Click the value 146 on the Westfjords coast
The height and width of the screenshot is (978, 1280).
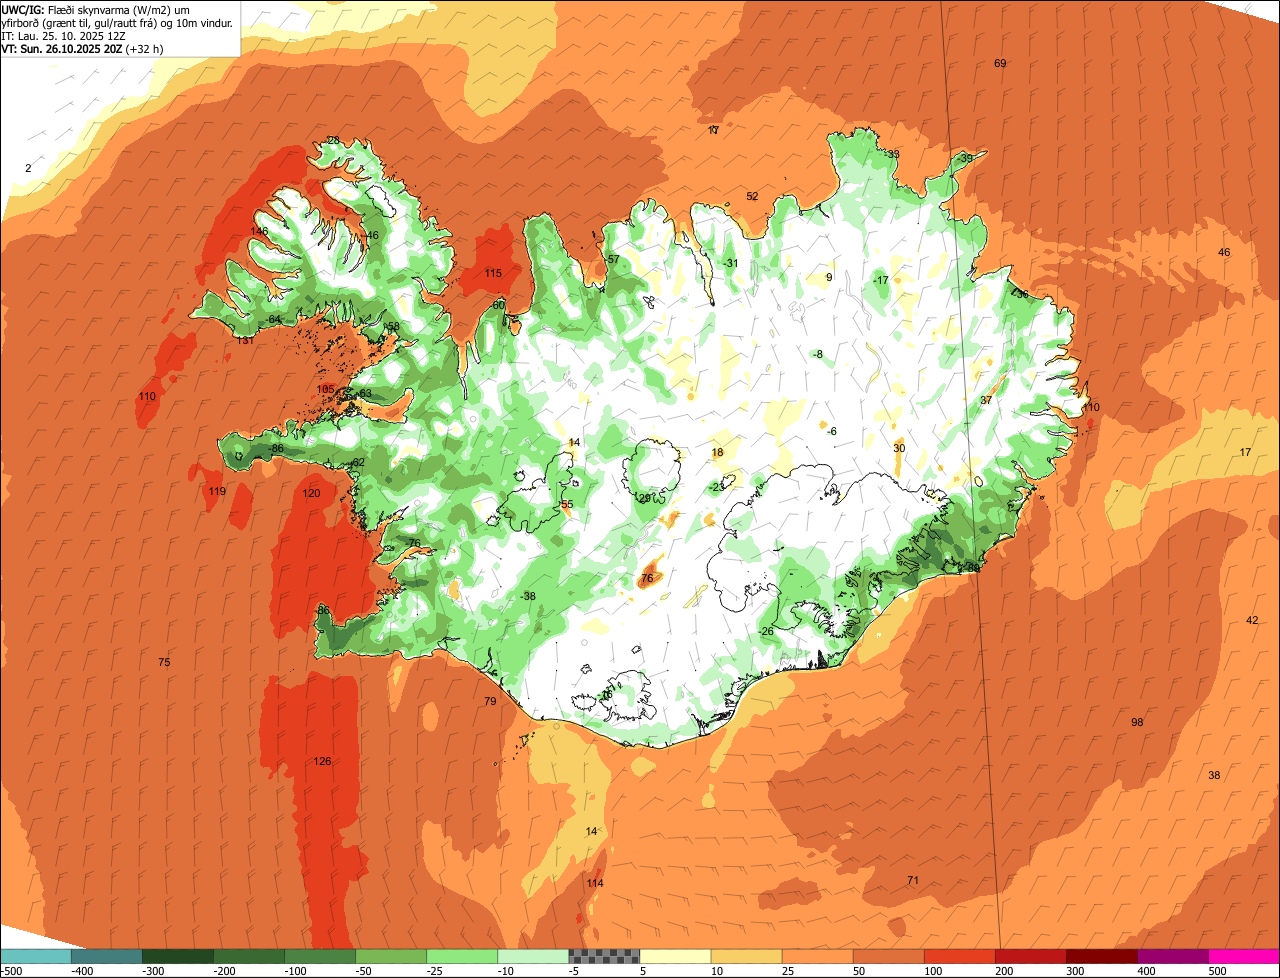[x=259, y=231]
